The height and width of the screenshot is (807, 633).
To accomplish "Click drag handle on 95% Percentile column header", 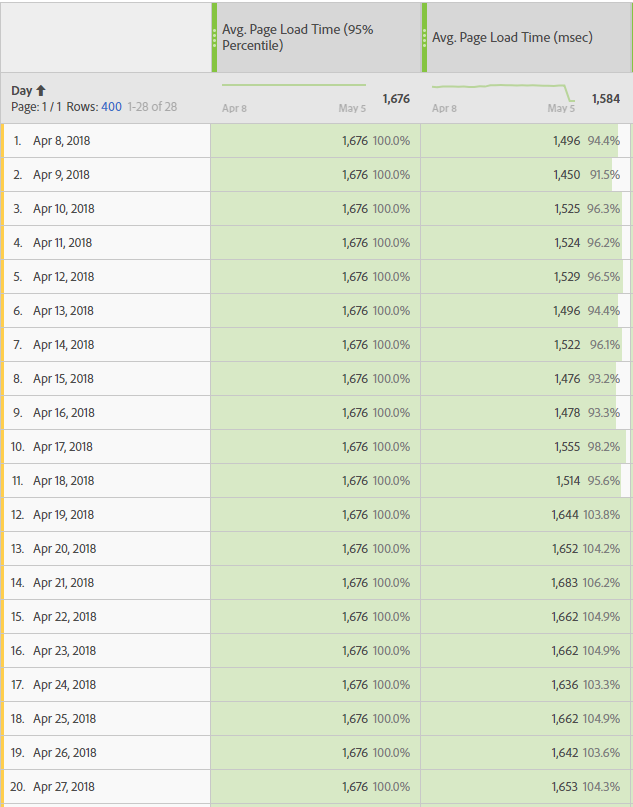I will pyautogui.click(x=214, y=37).
